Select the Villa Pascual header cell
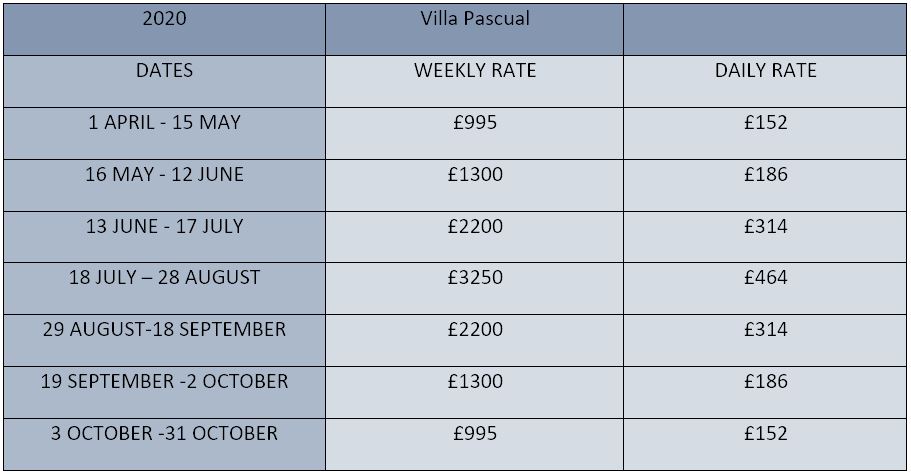The width and height of the screenshot is (911, 475). (x=474, y=19)
